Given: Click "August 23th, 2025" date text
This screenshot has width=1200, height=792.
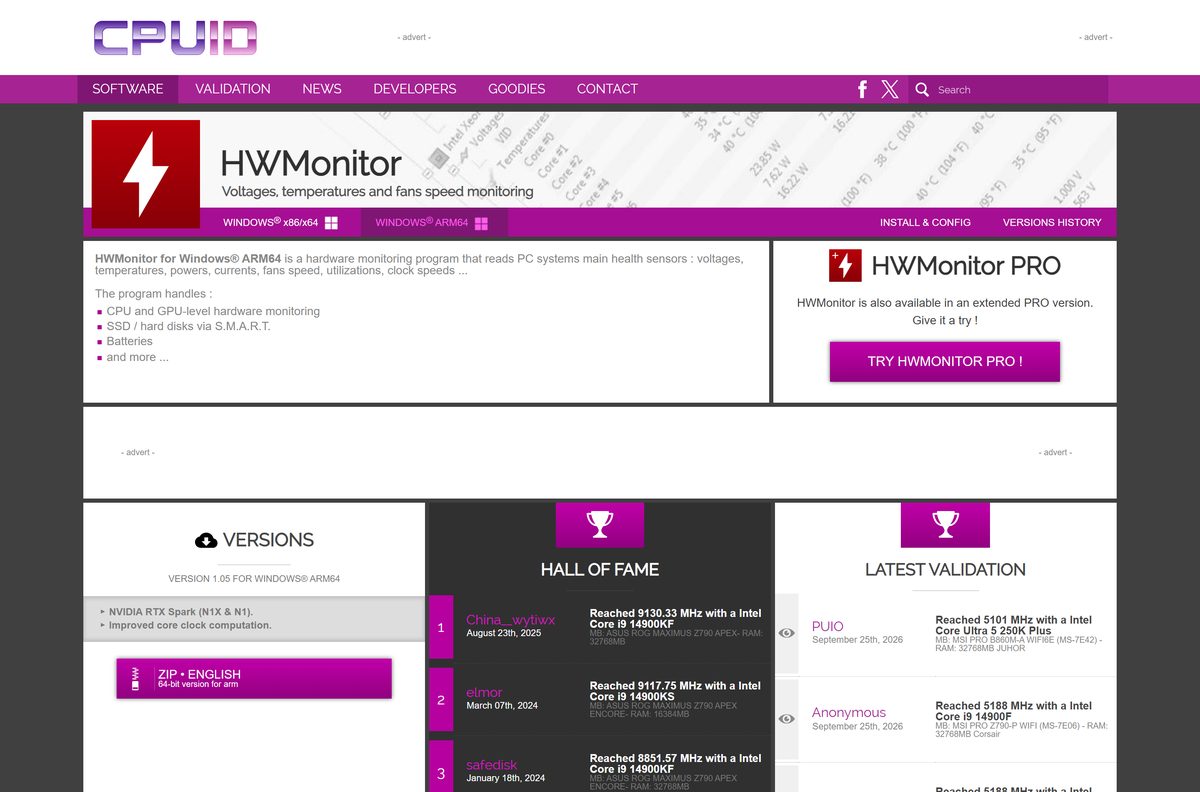Looking at the screenshot, I should coord(504,633).
